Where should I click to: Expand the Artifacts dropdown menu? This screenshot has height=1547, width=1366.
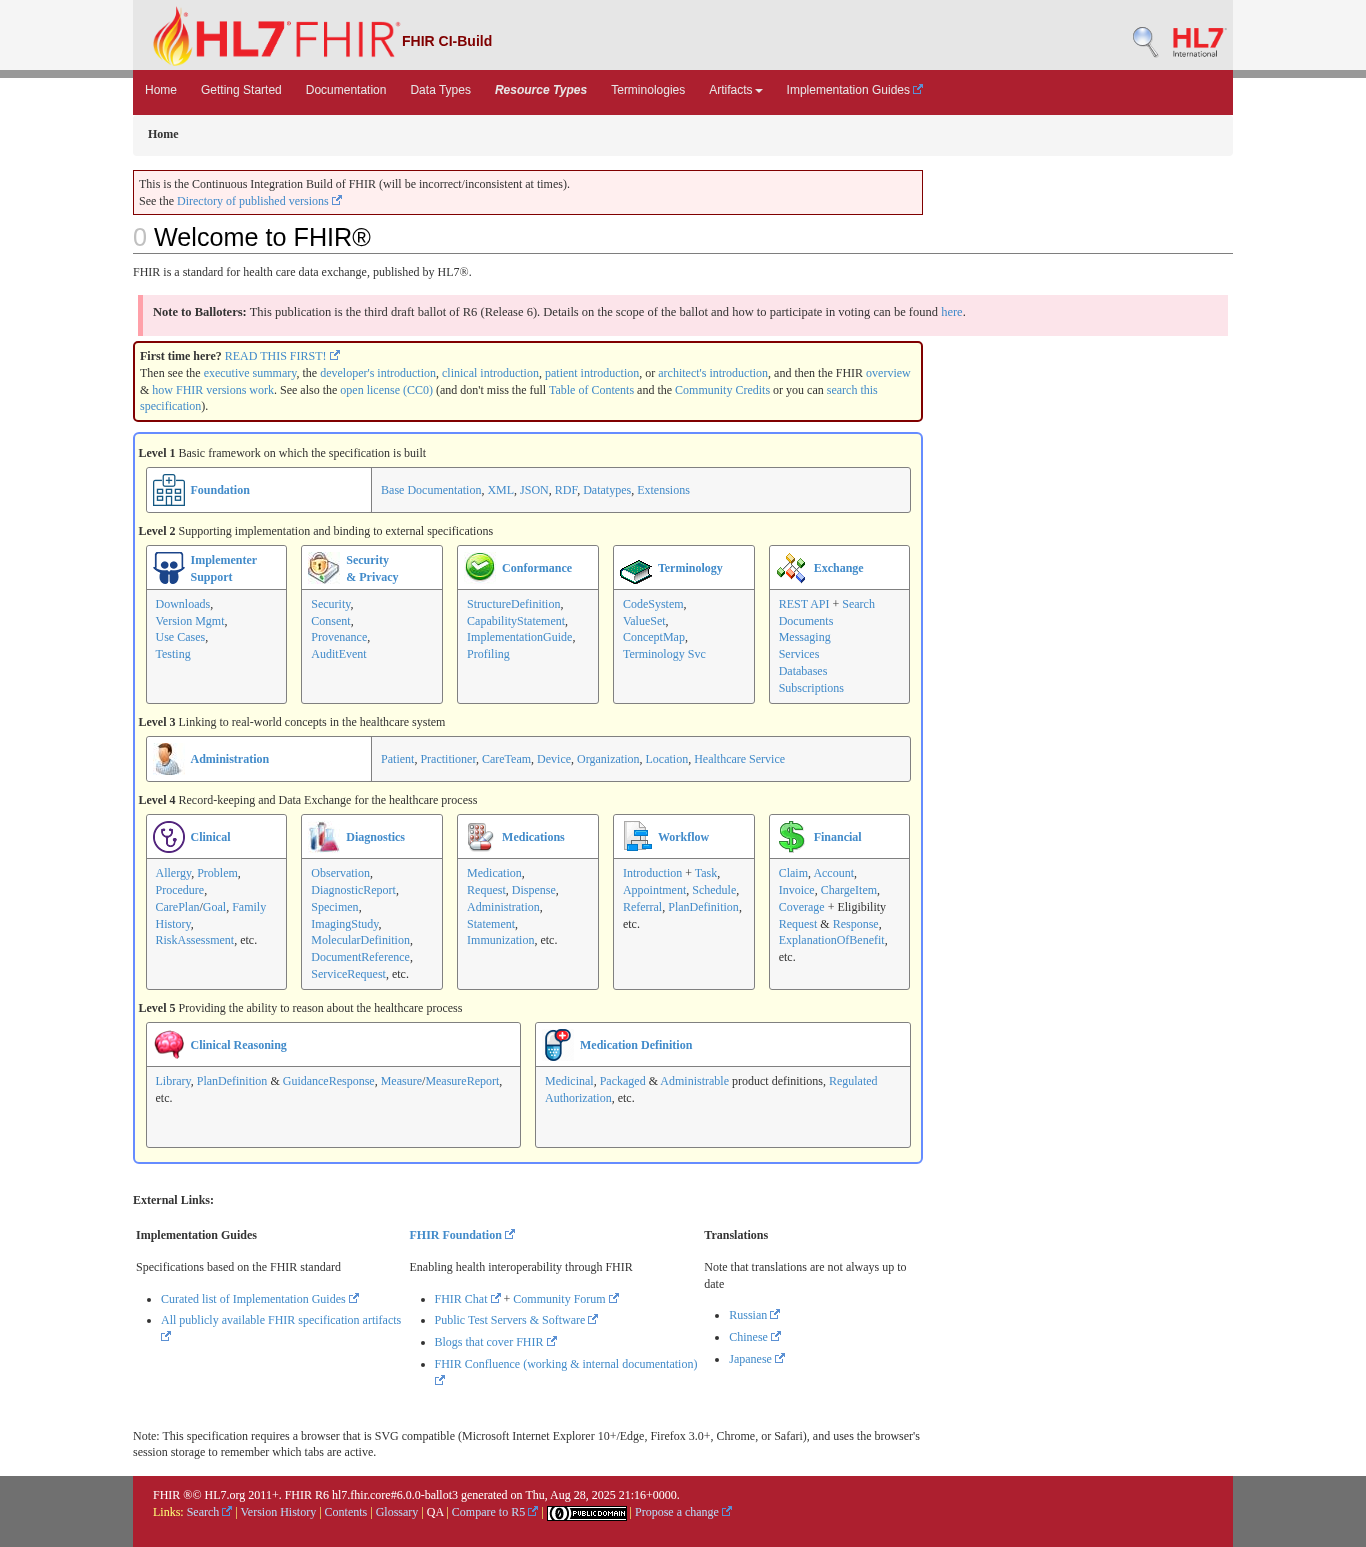pyautogui.click(x=735, y=90)
